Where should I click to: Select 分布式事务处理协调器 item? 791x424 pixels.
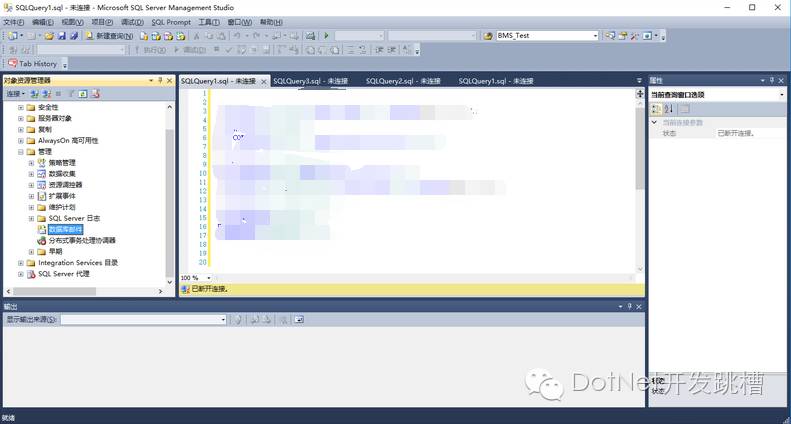pyautogui.click(x=82, y=241)
